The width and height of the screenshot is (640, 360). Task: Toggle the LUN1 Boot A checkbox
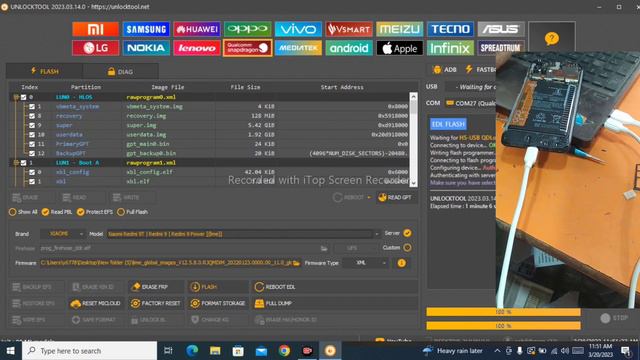(24, 162)
